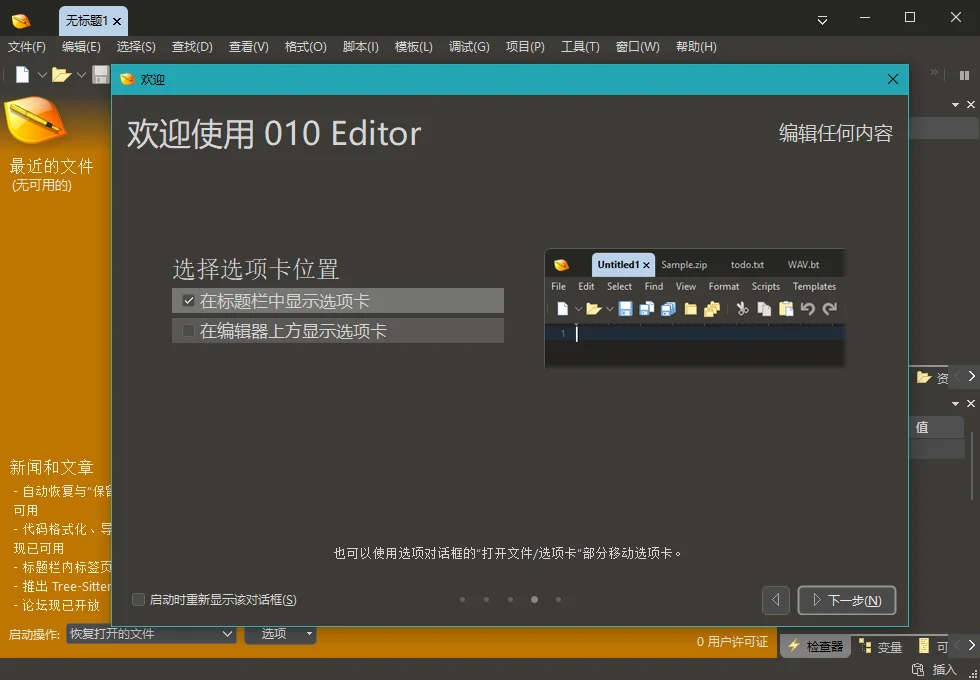
Task: Open upper right panel's triangle menu
Action: coord(955,105)
